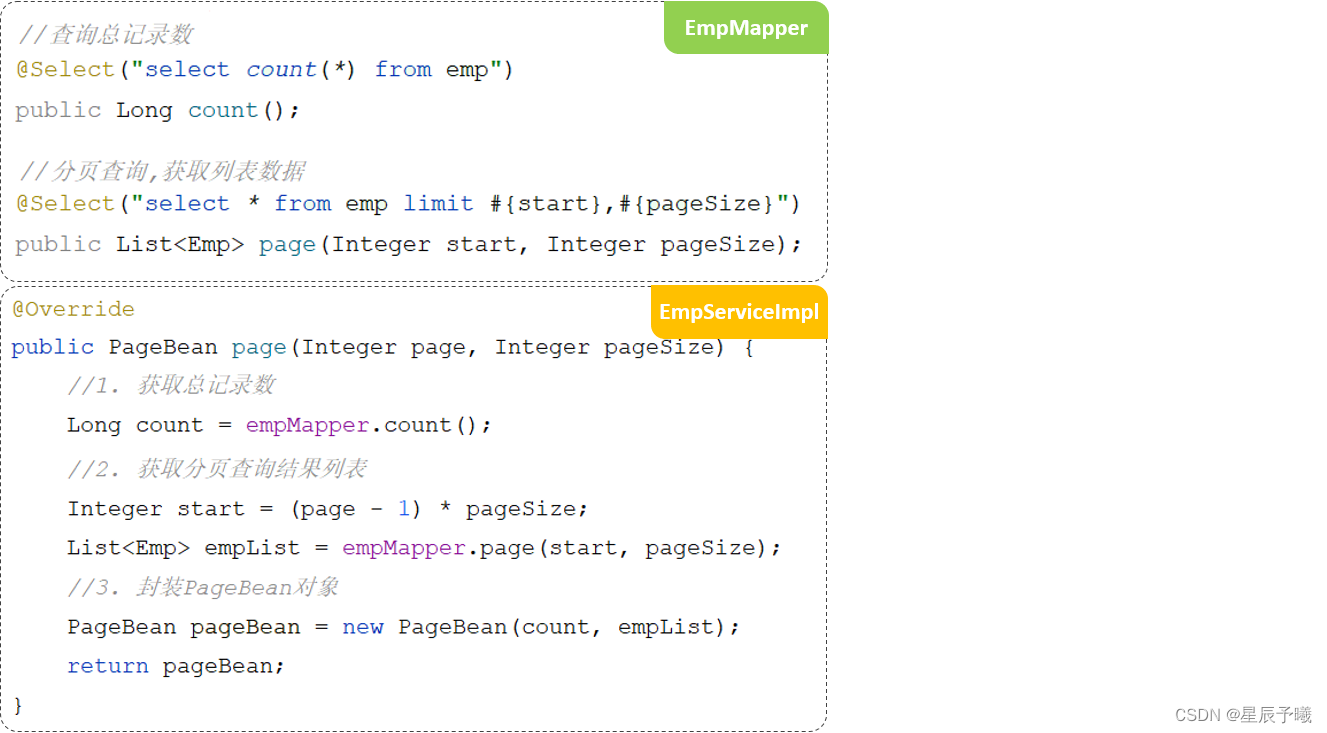Image resolution: width=1327 pixels, height=733 pixels.
Task: Click the comment '//1. 获取总记录数'
Action: pos(171,386)
